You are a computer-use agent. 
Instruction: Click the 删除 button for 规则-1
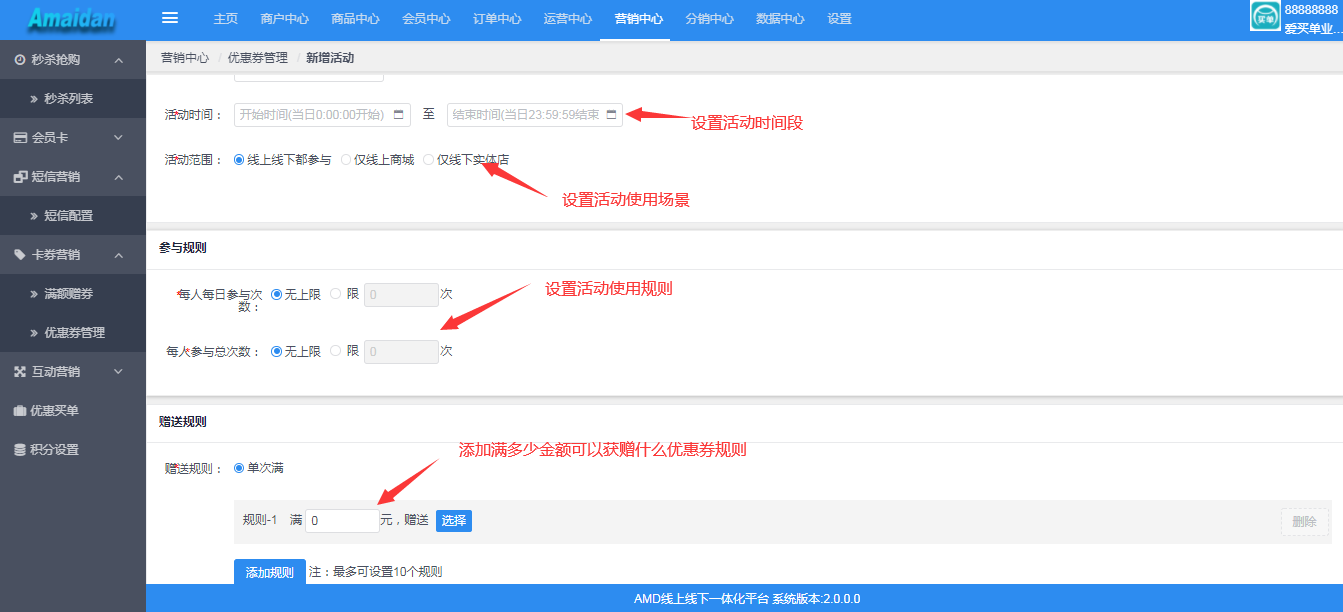[x=1305, y=521]
